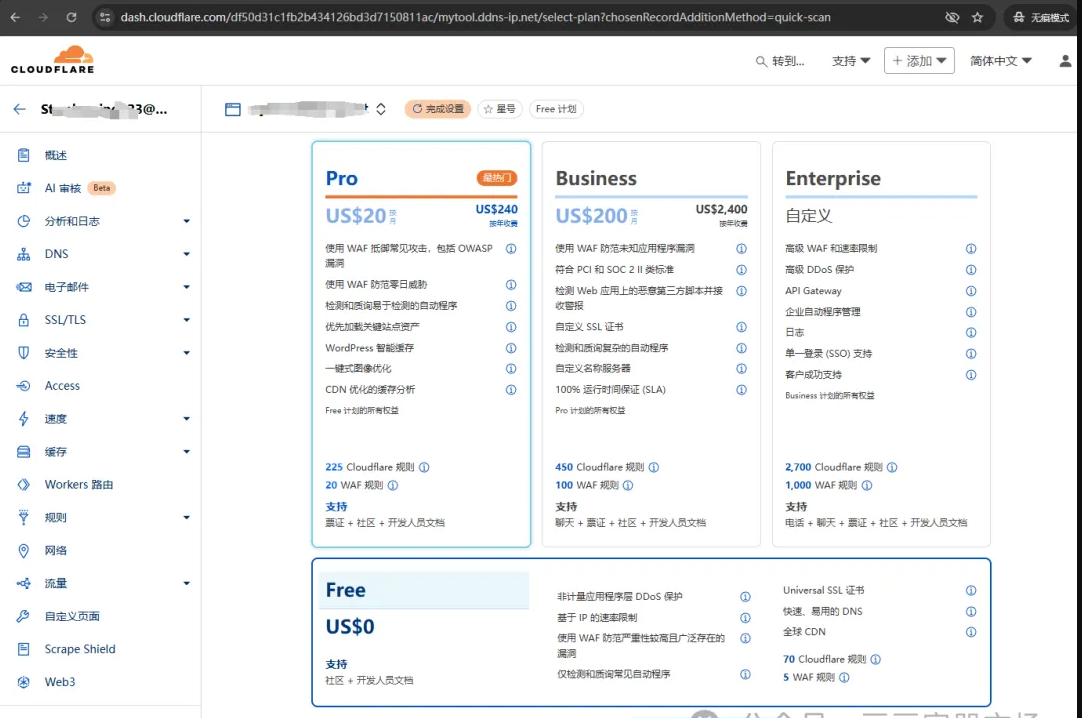Show info for 单一登录 (SSO) 支持
This screenshot has width=1082, height=718.
(x=971, y=354)
